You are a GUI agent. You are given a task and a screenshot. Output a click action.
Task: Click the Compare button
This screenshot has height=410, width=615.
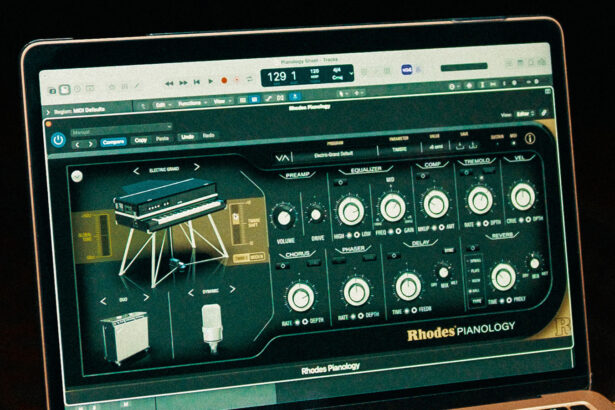point(114,142)
